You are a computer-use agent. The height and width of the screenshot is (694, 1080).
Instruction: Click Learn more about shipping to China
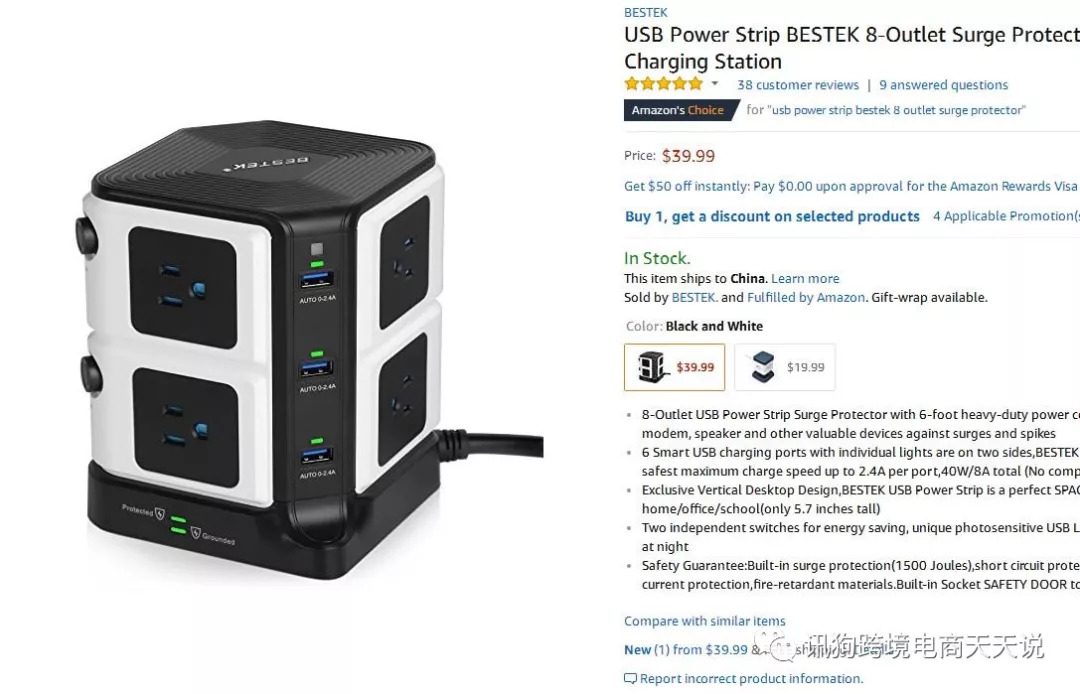[x=805, y=279]
